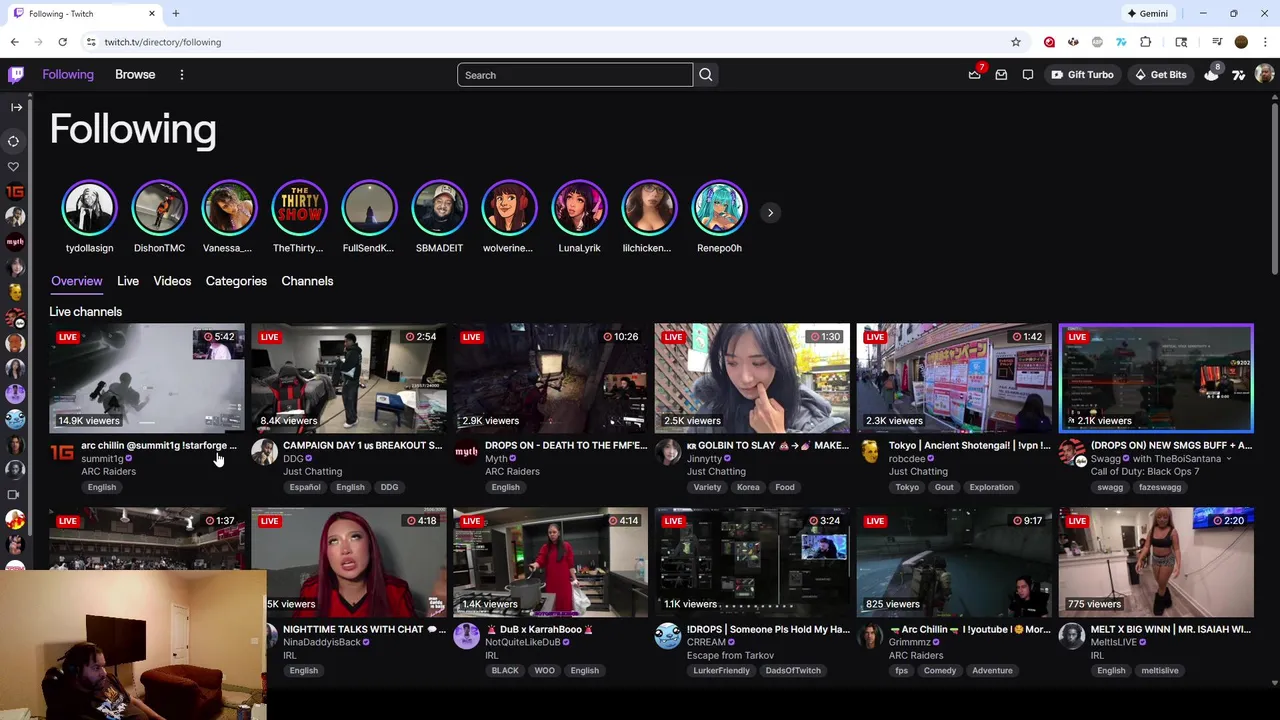Open the Chrome three-dot menu

click(1265, 42)
